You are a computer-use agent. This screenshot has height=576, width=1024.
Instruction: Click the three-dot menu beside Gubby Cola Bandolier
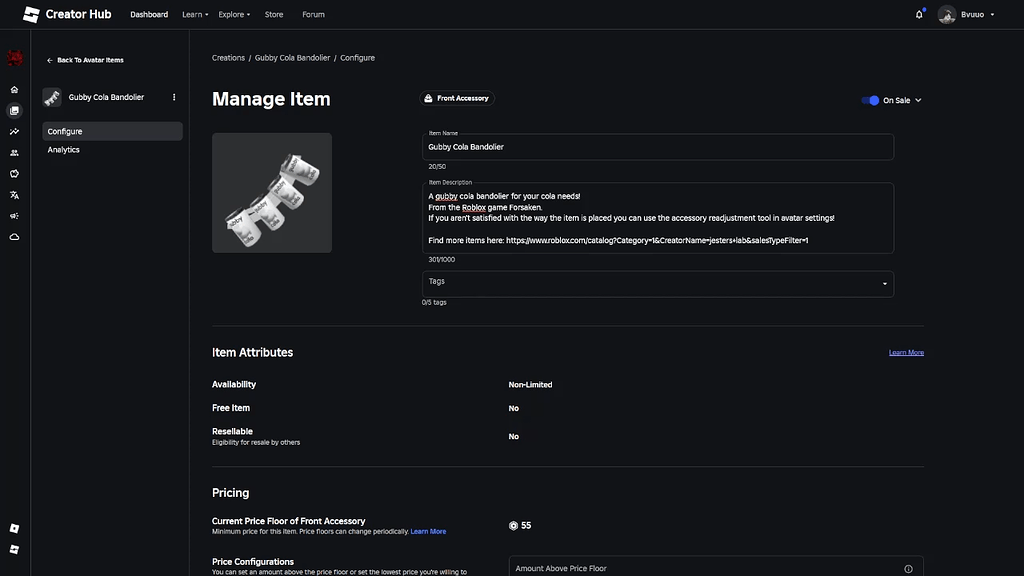pyautogui.click(x=173, y=97)
